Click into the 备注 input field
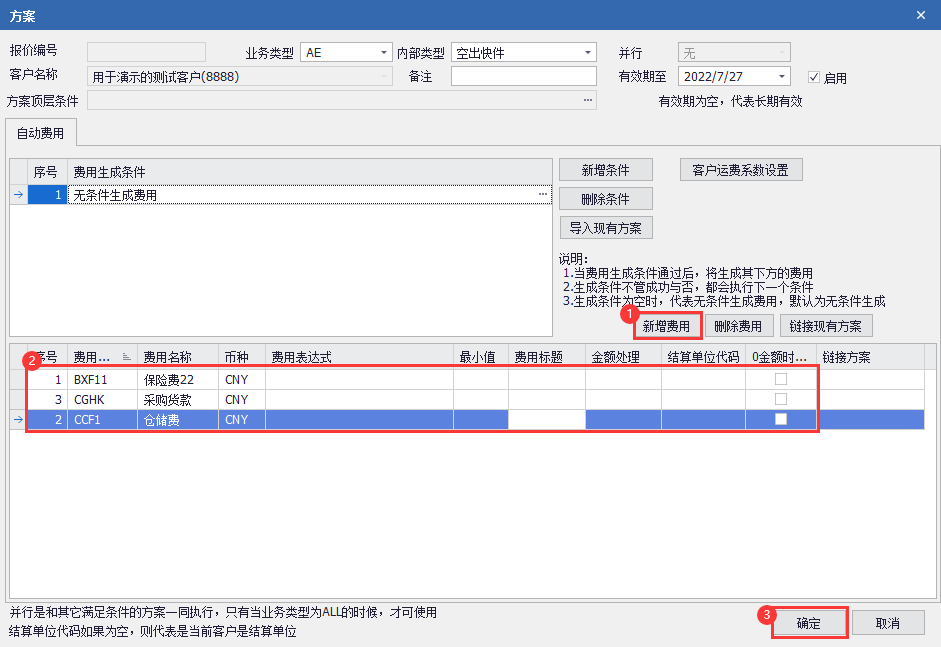This screenshot has width=941, height=647. tap(523, 77)
